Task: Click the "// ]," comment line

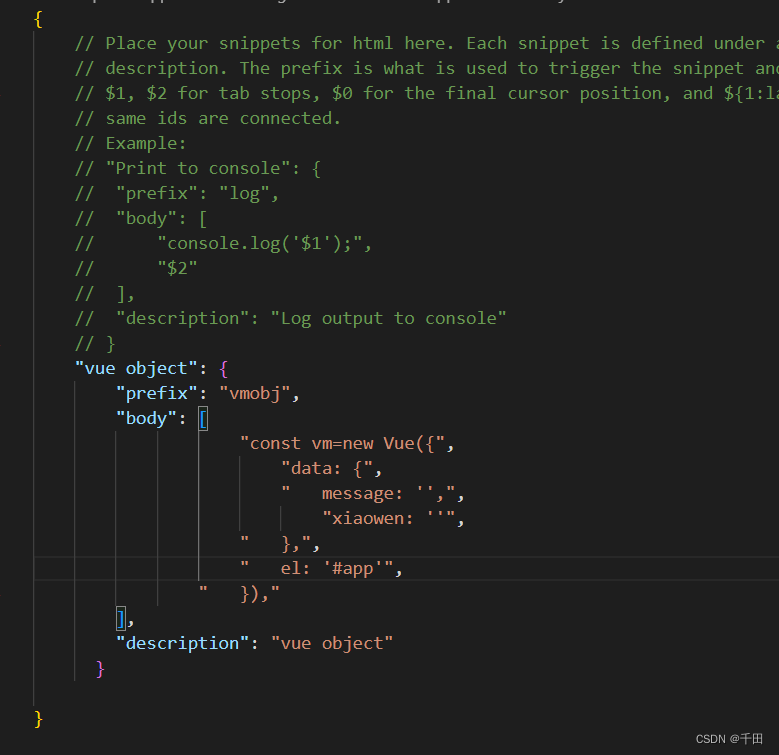Action: click(x=105, y=294)
